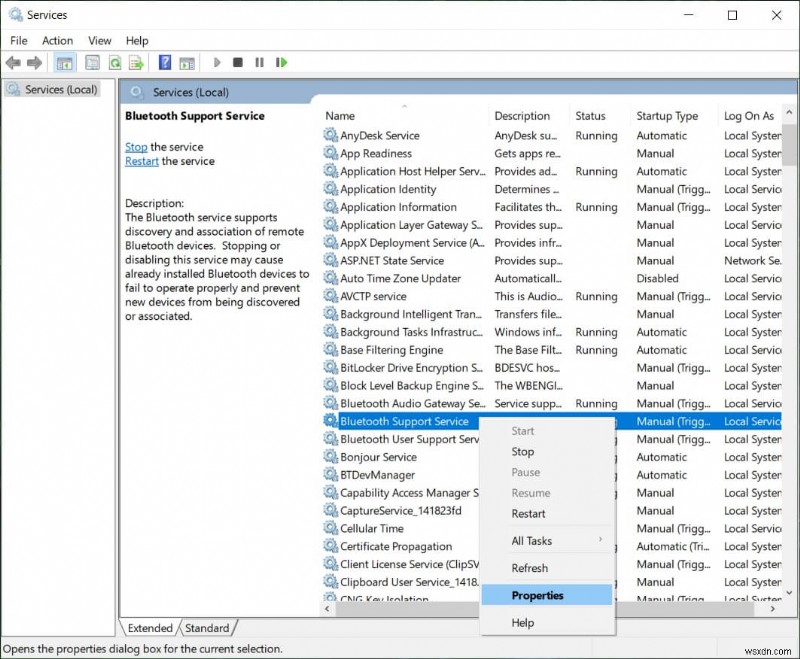Stop the service using the black square icon
The image size is (800, 659).
(238, 62)
